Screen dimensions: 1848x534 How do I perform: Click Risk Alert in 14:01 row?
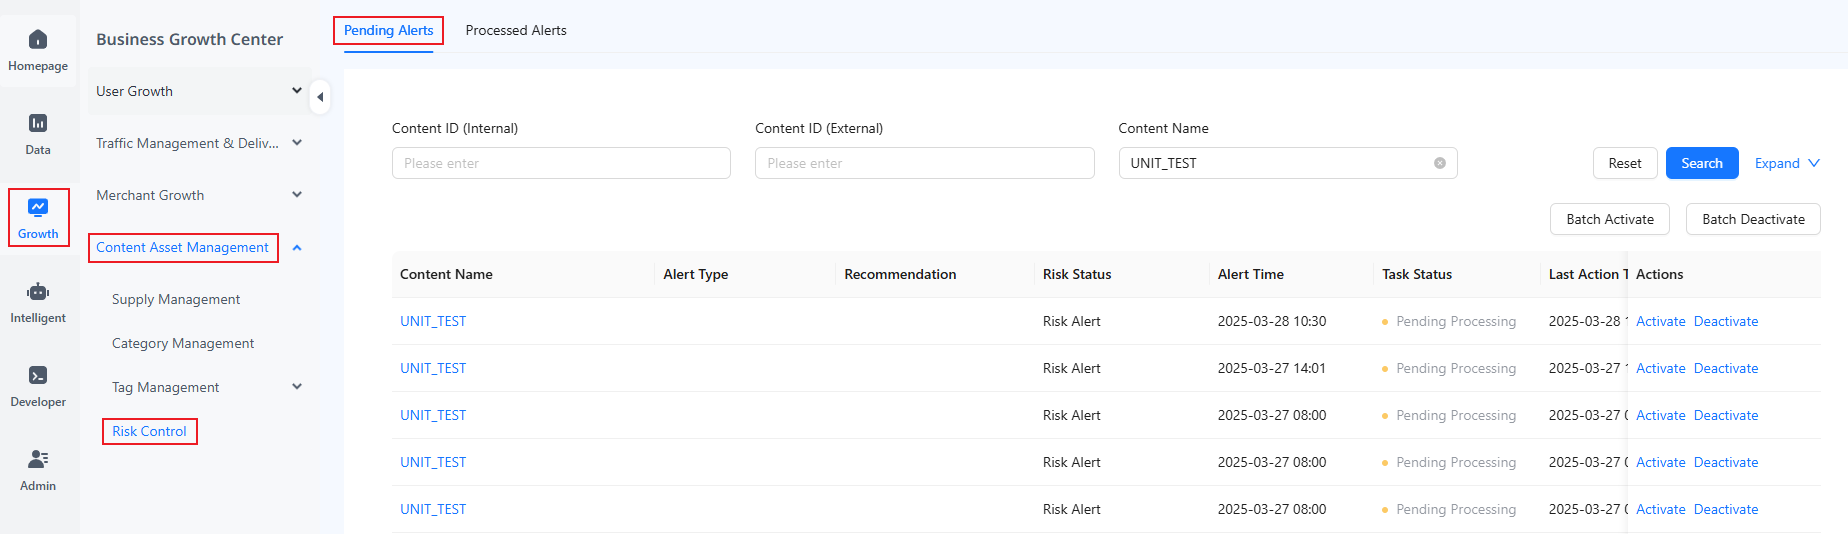click(x=1071, y=368)
